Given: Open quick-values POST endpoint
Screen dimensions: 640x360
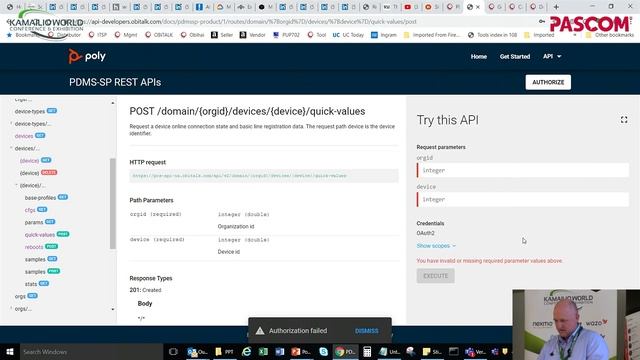Looking at the screenshot, I should 47,235.
